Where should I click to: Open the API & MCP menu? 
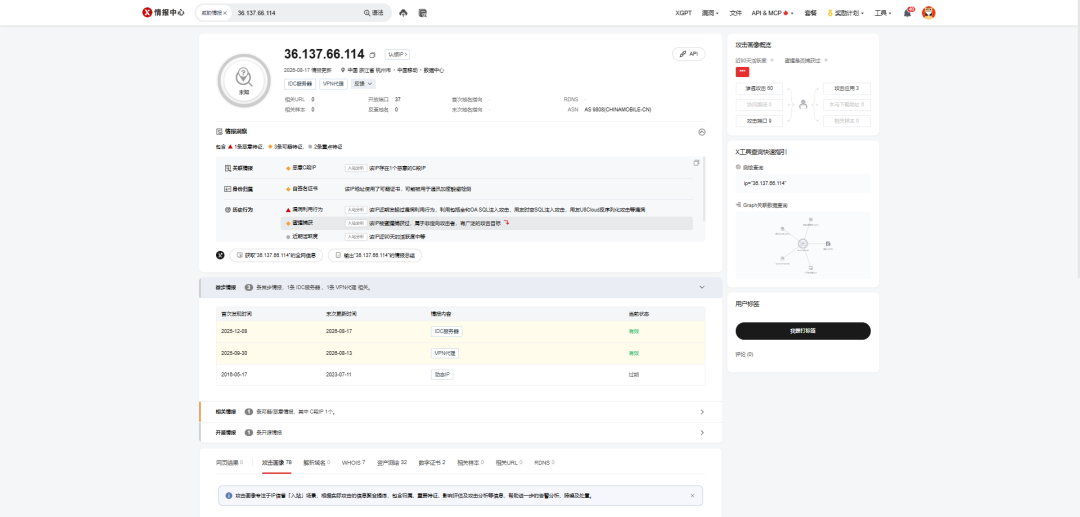(772, 13)
